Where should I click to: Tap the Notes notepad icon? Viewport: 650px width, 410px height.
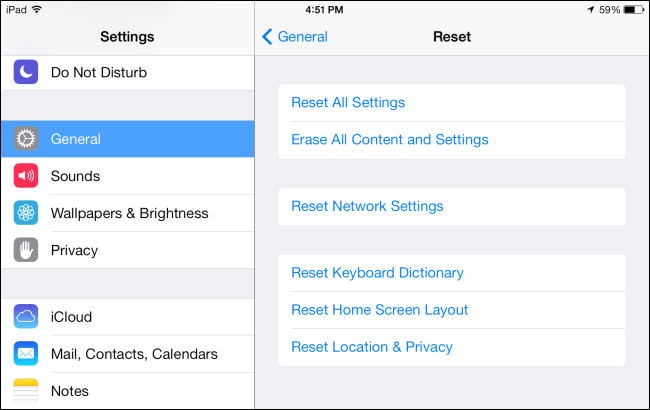[26, 390]
